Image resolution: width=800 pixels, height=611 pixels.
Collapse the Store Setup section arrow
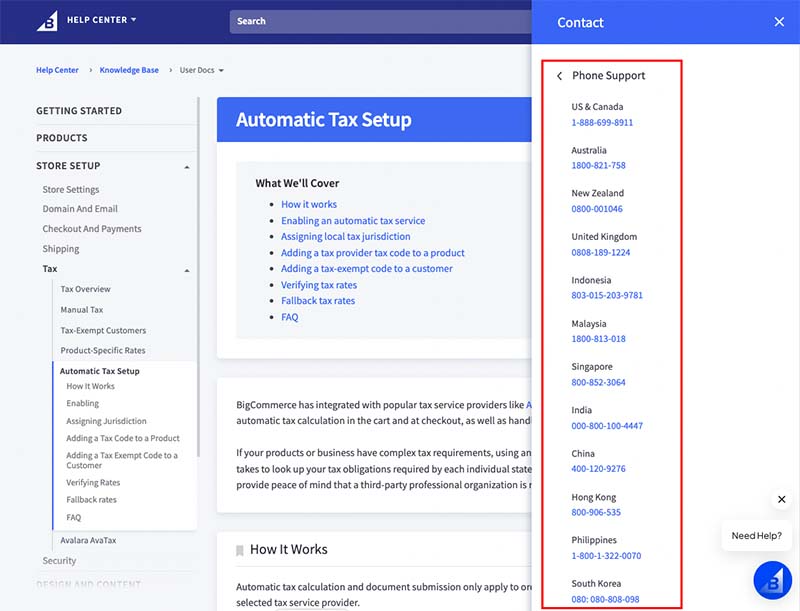click(x=187, y=167)
